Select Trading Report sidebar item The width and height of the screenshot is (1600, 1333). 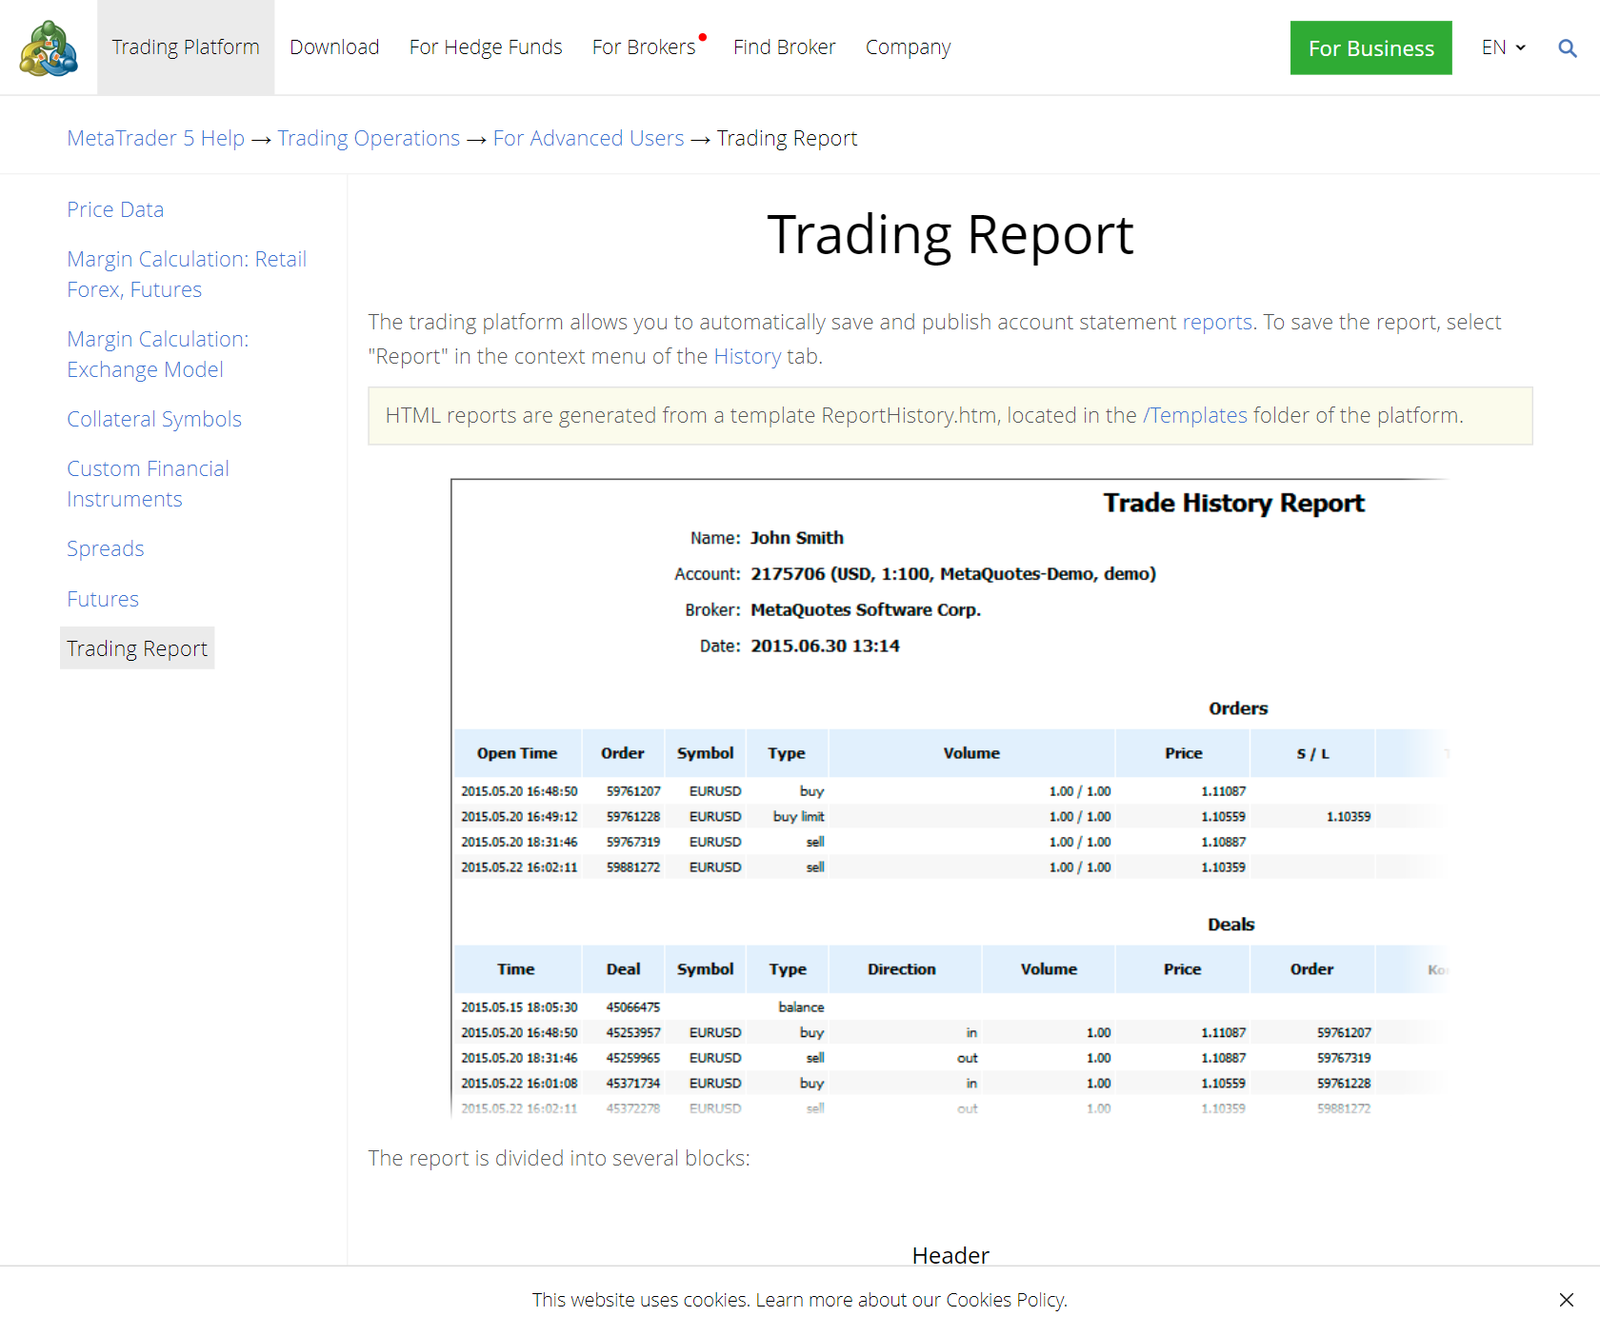[x=137, y=648]
